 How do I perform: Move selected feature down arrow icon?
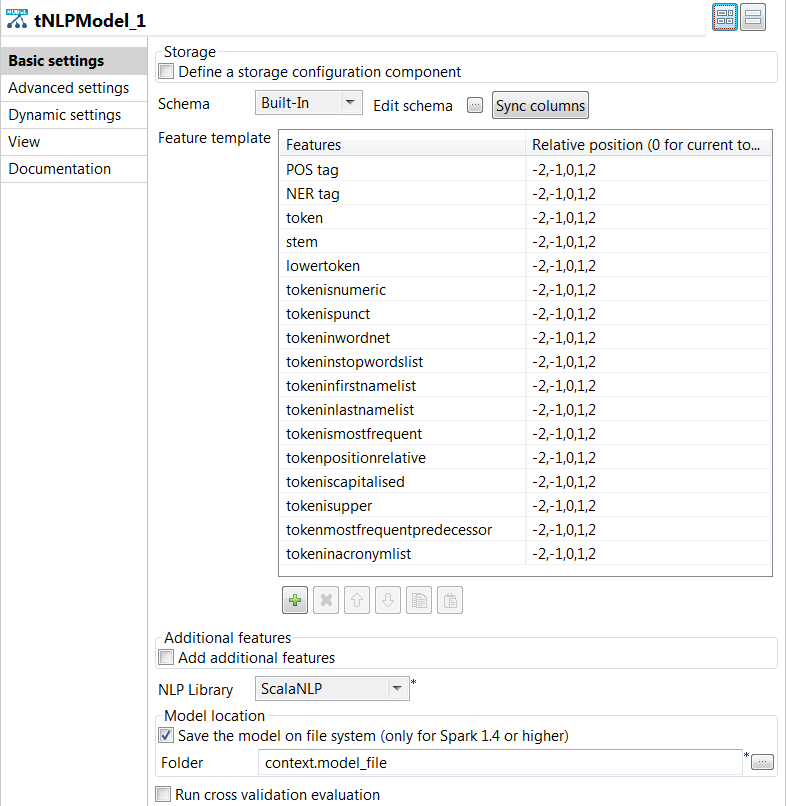[x=388, y=600]
